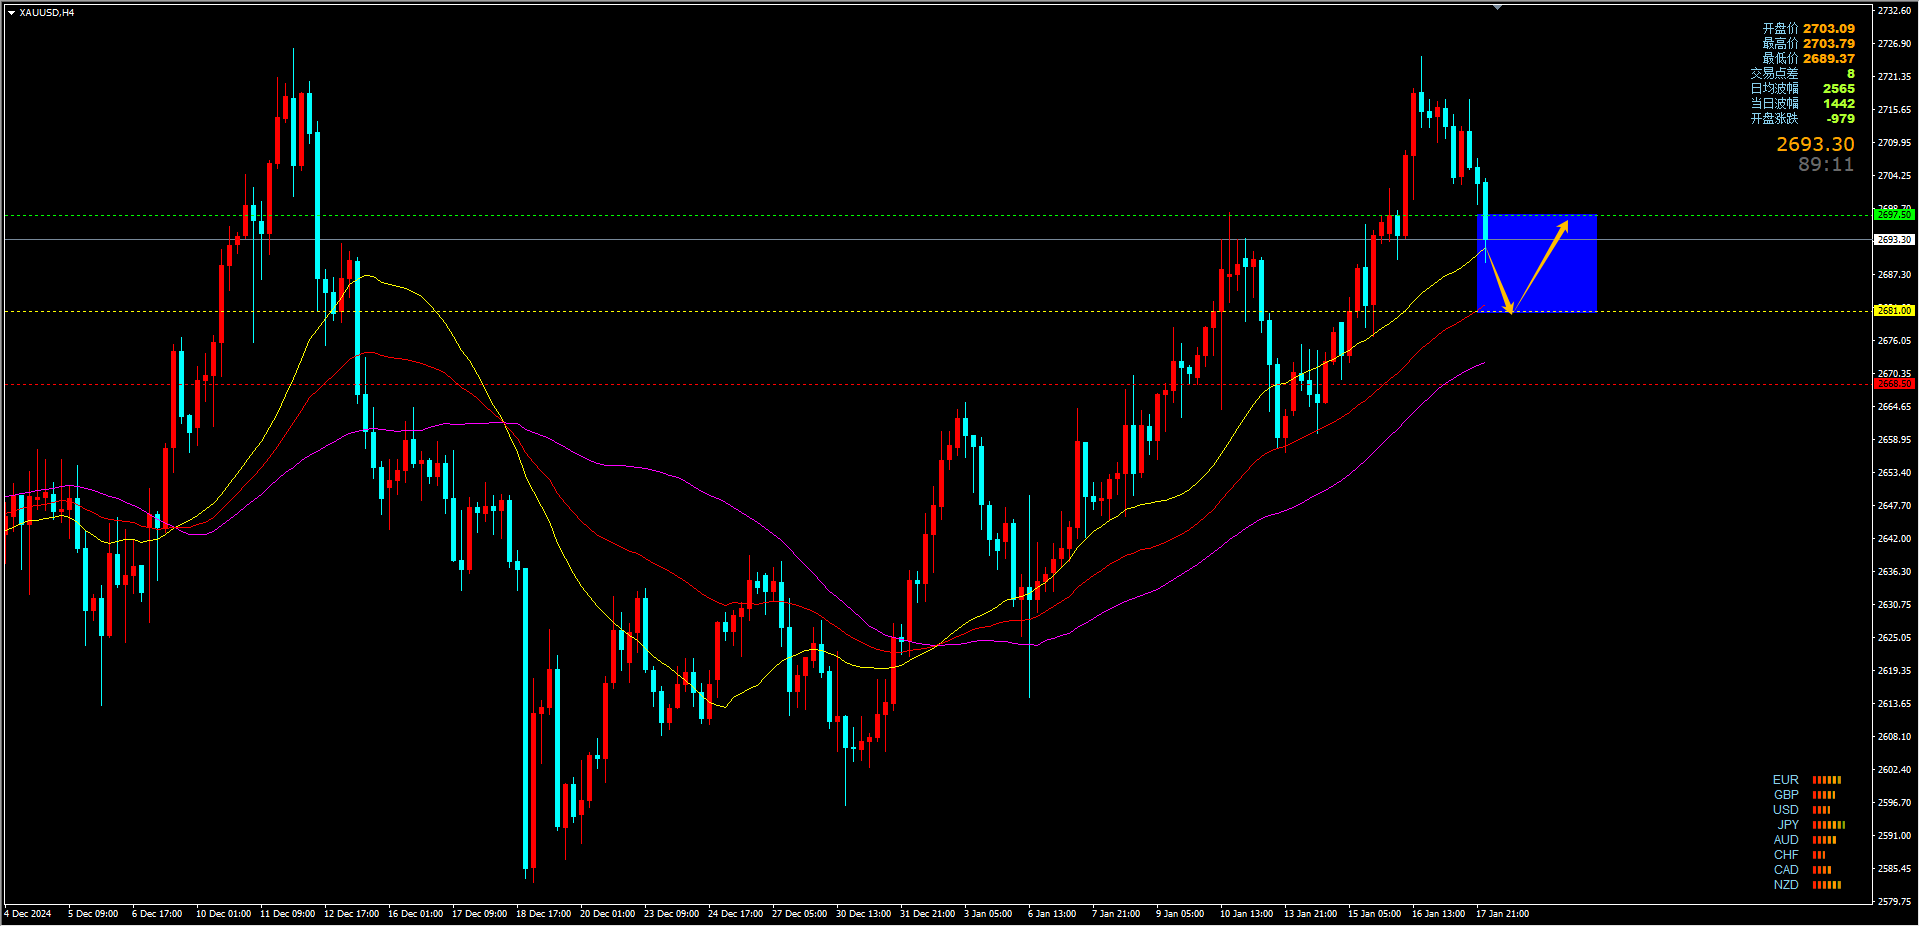
Task: Click the AUD currency strength label
Action: click(x=1786, y=840)
